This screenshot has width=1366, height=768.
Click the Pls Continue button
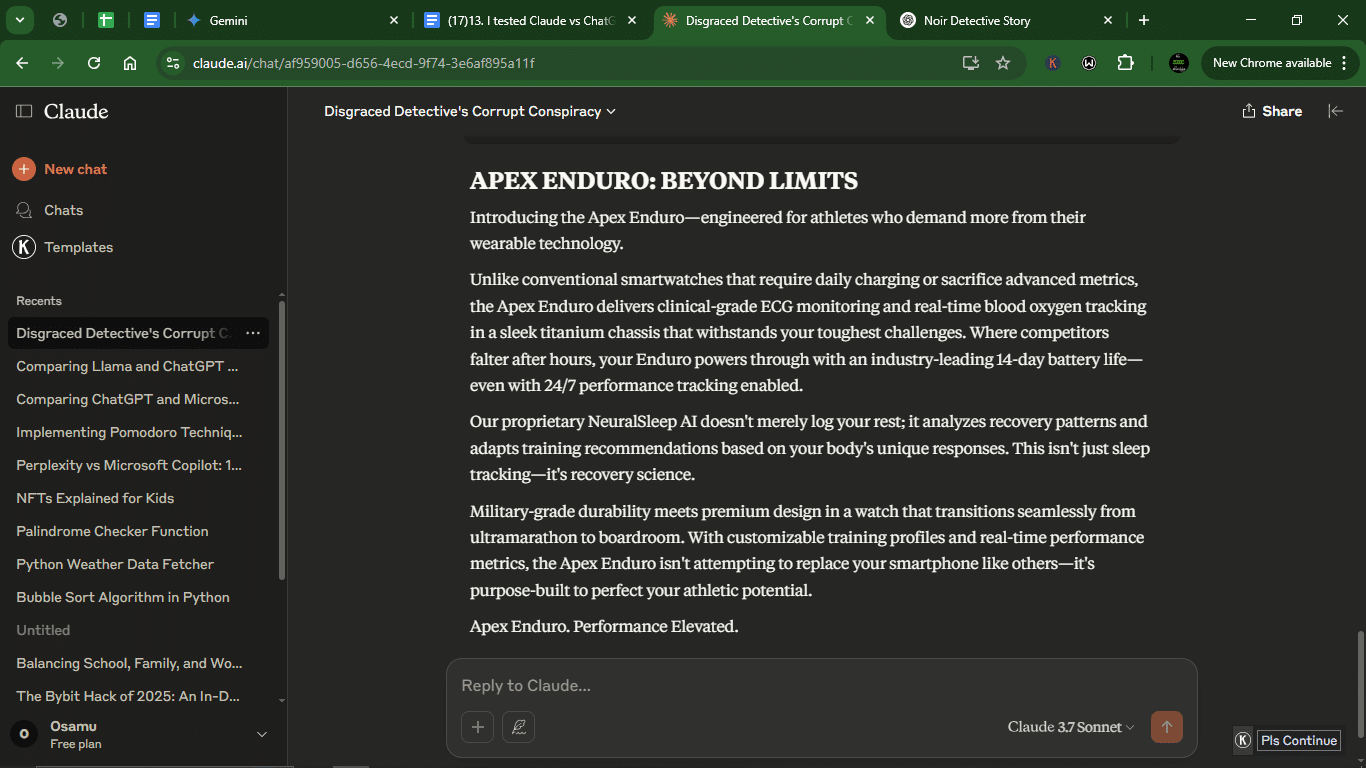(1298, 740)
